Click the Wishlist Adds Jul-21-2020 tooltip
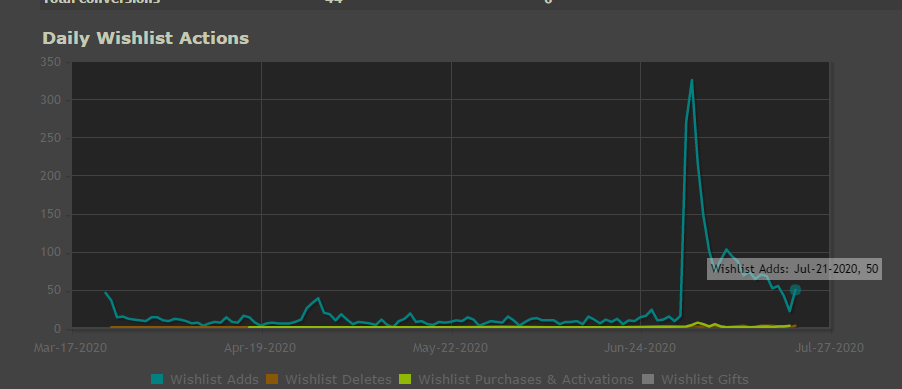Image resolution: width=902 pixels, height=389 pixels. click(x=794, y=269)
